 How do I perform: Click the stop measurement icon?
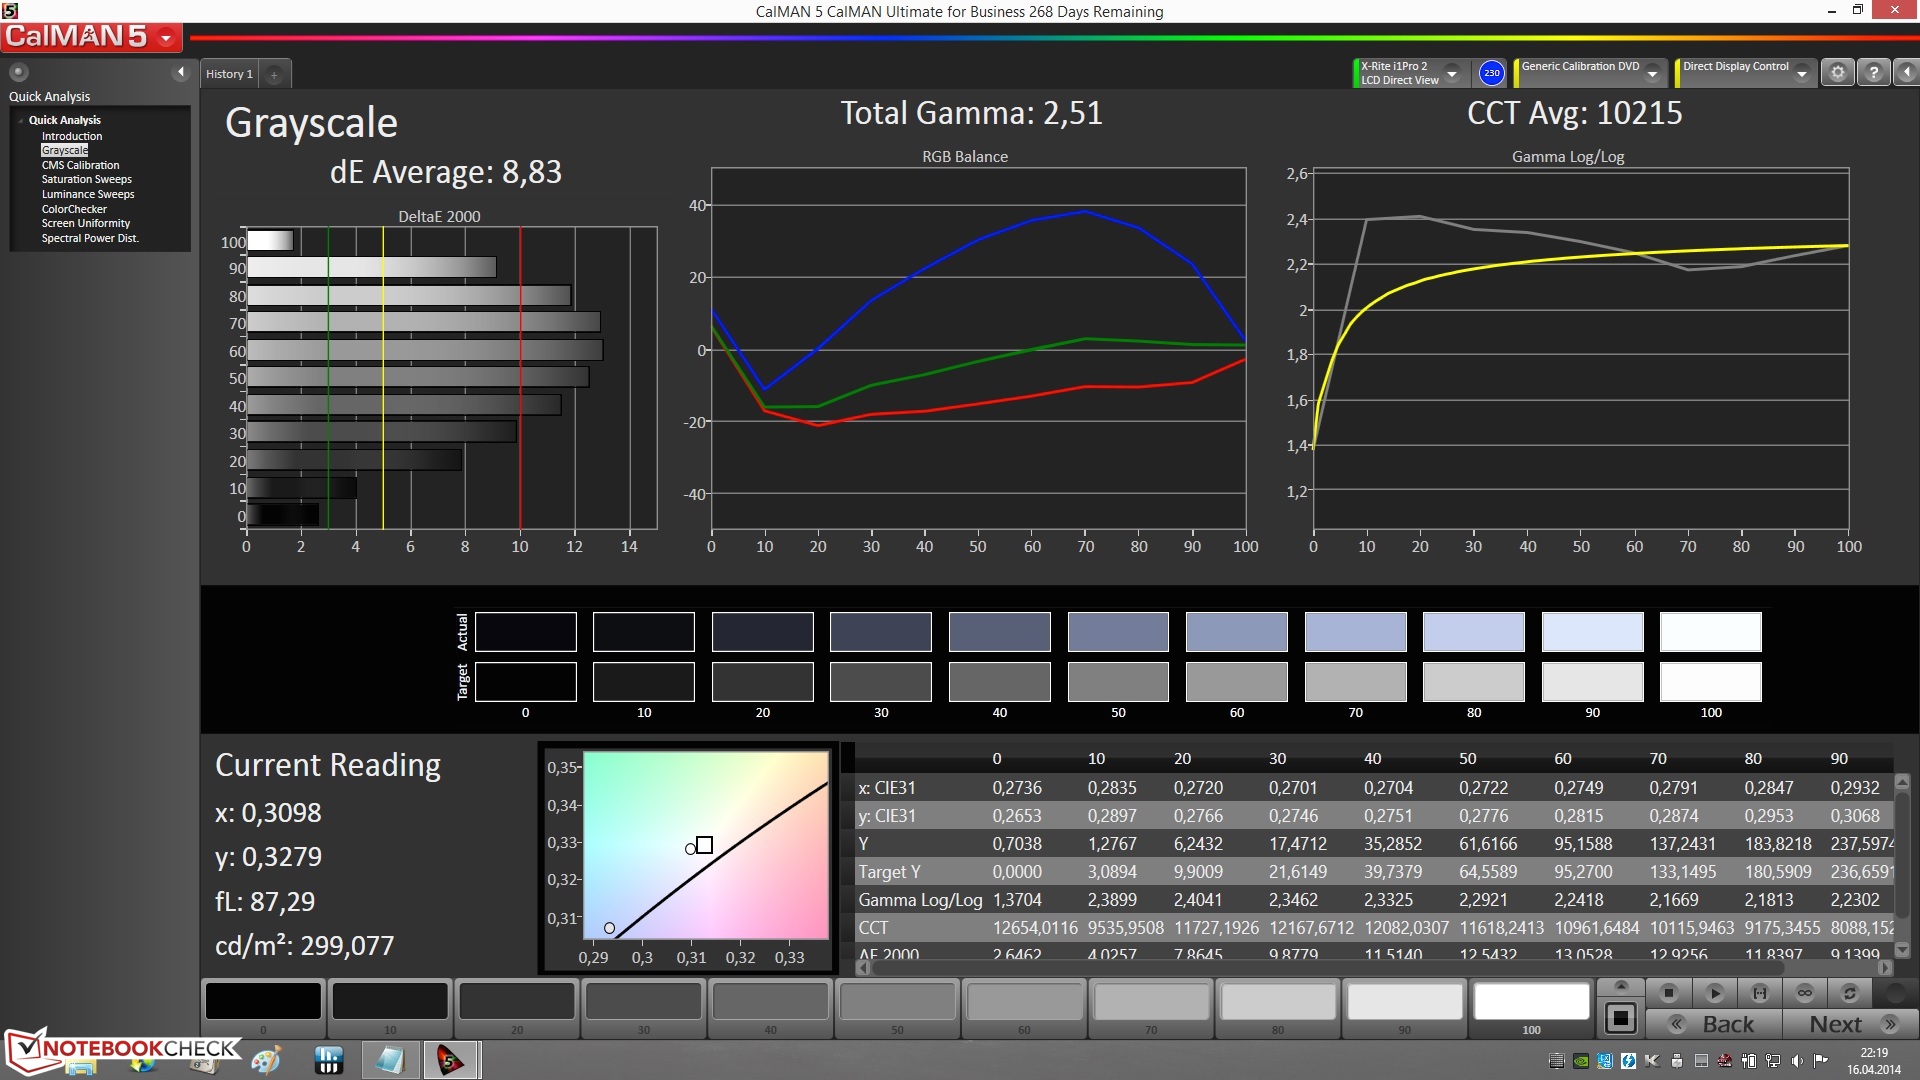(1668, 993)
